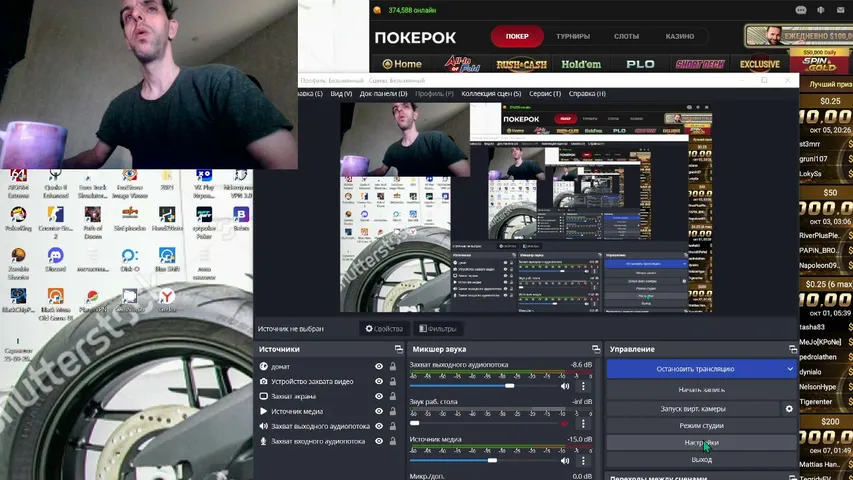Switch to ТУРНИРЫ tab in ПОКЕРОК
The width and height of the screenshot is (853, 480).
tap(573, 36)
